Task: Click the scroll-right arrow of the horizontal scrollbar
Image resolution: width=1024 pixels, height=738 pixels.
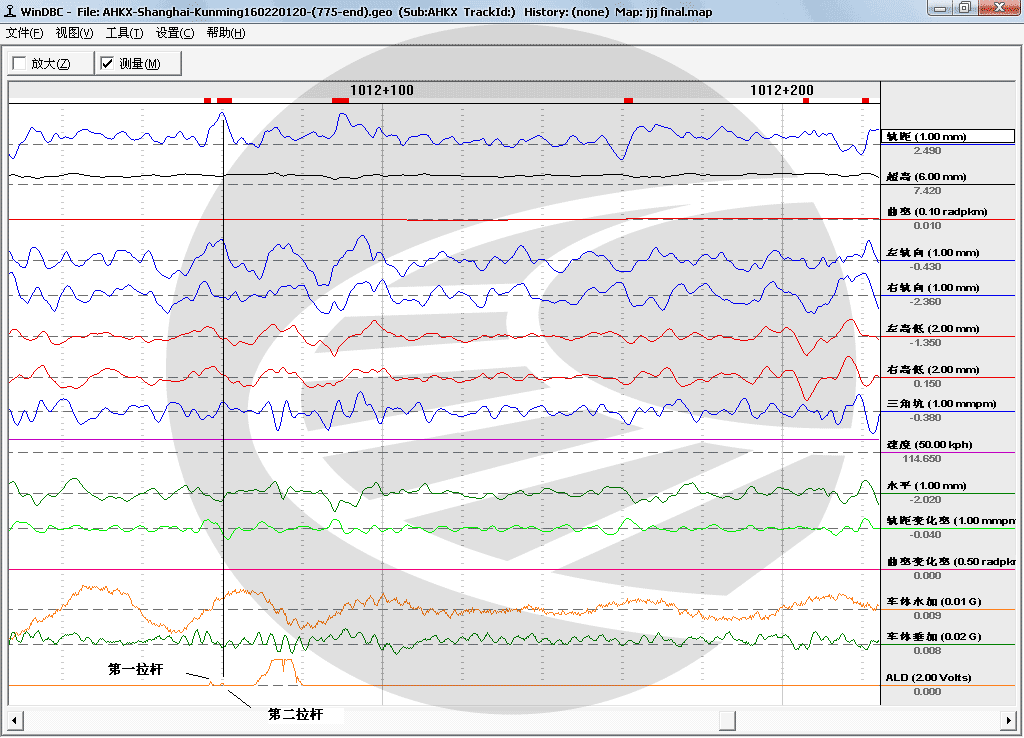Action: pos(1008,721)
